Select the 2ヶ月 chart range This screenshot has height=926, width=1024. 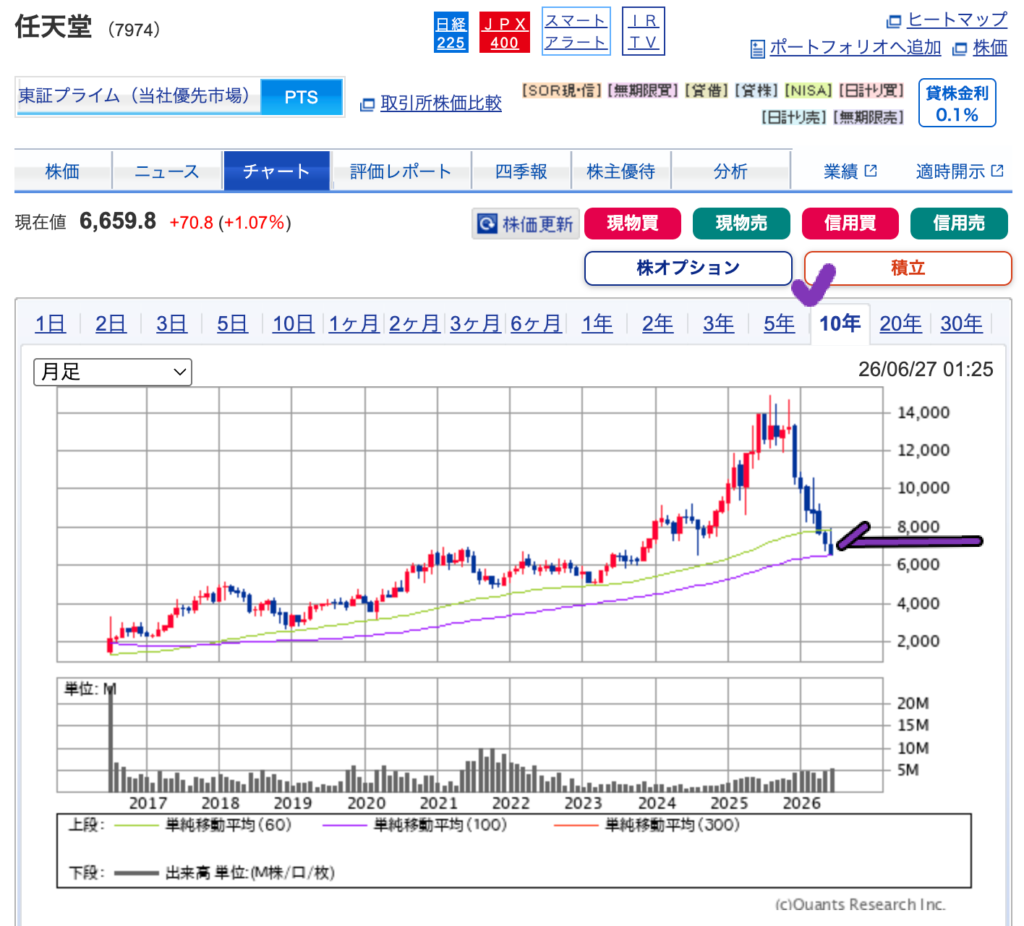(414, 323)
